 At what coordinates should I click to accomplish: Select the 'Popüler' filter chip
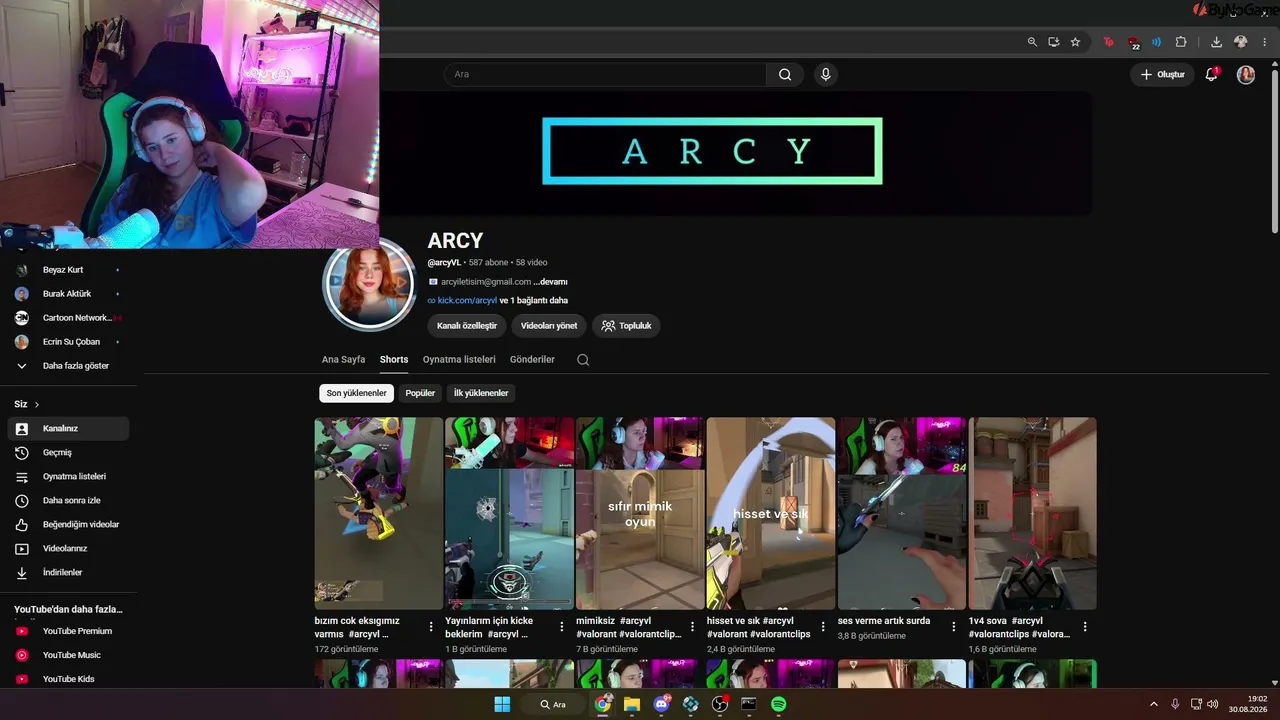[x=420, y=393]
